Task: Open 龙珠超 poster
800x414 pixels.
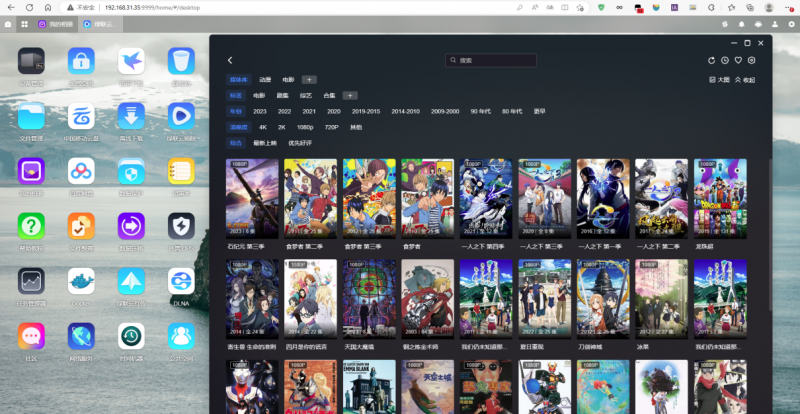Action: tap(720, 199)
